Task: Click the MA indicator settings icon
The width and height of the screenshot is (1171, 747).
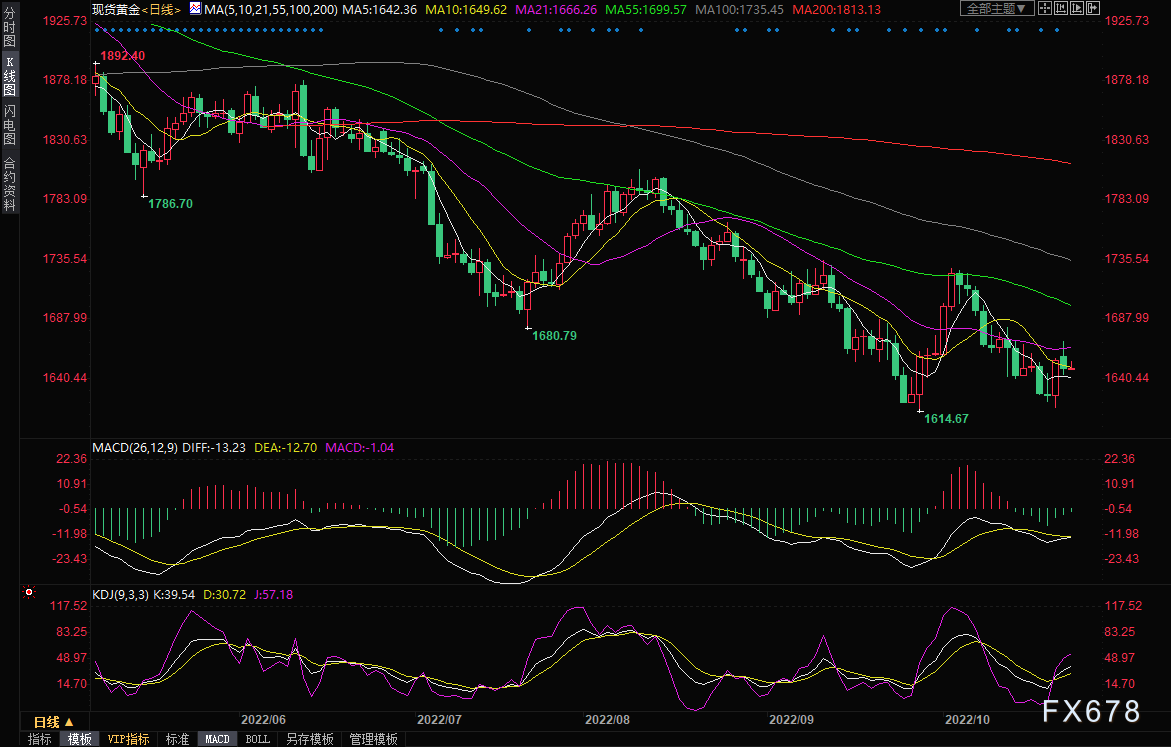Action: 196,9
